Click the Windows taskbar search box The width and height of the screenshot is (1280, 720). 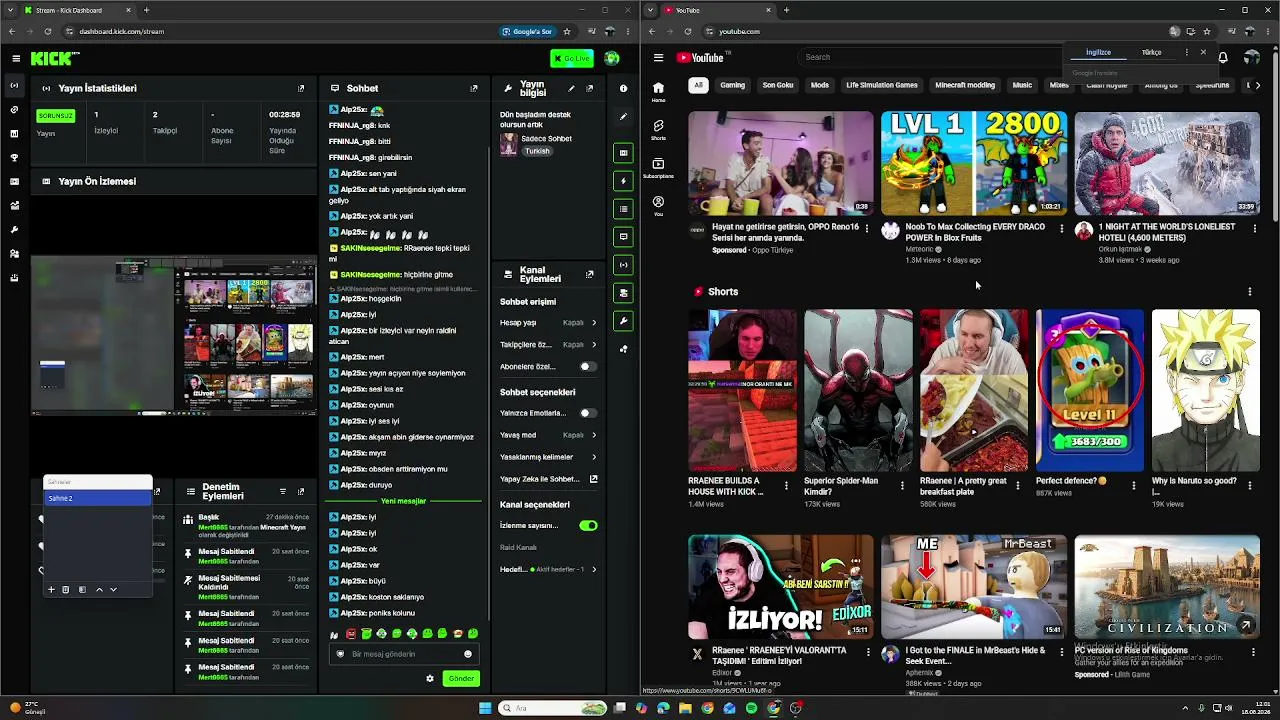point(553,708)
